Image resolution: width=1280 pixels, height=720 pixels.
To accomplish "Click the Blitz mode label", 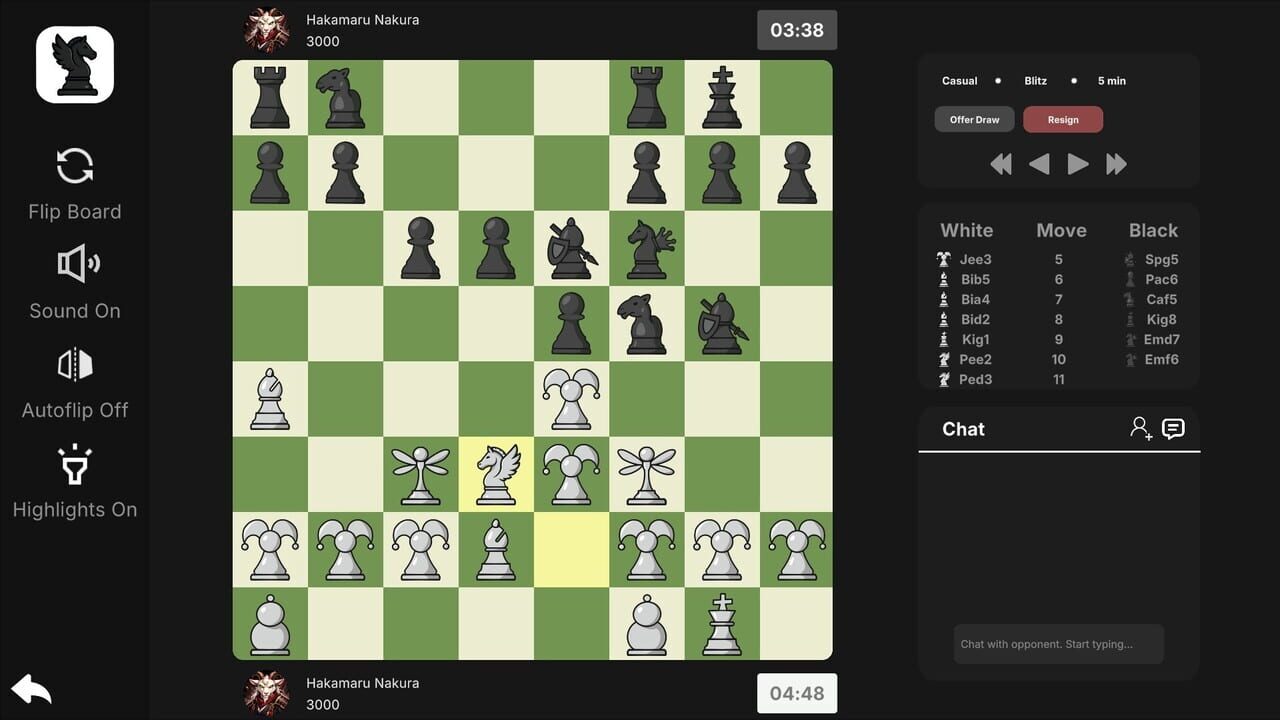I will tap(1035, 81).
